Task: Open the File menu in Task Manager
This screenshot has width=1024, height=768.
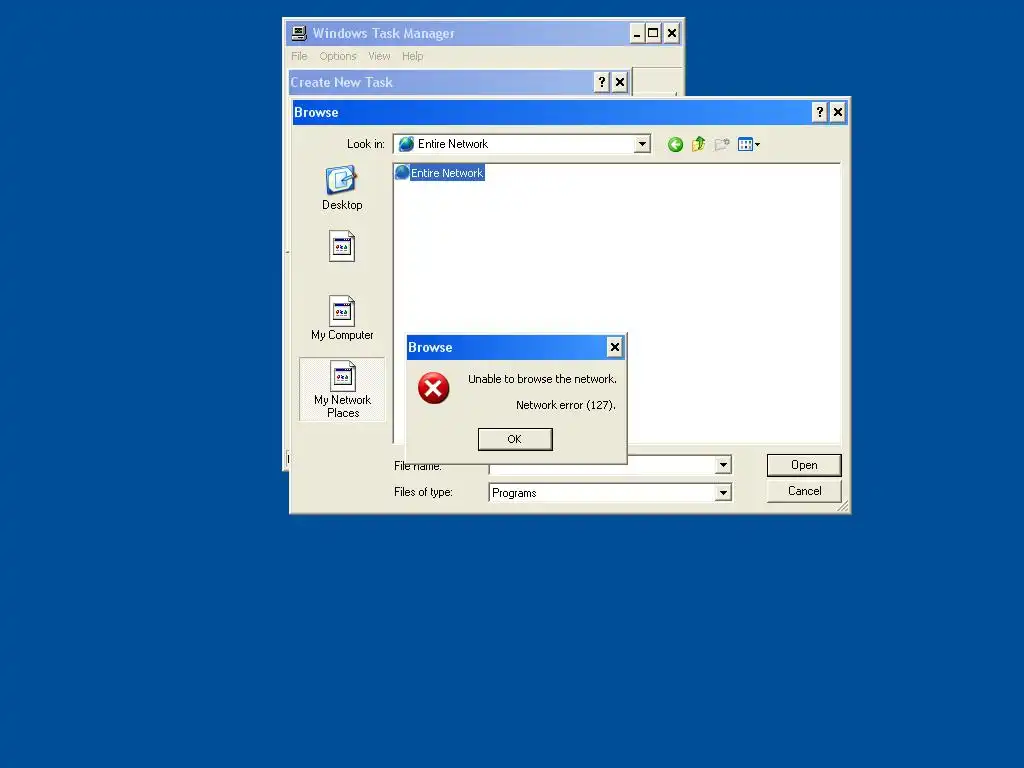Action: click(299, 56)
